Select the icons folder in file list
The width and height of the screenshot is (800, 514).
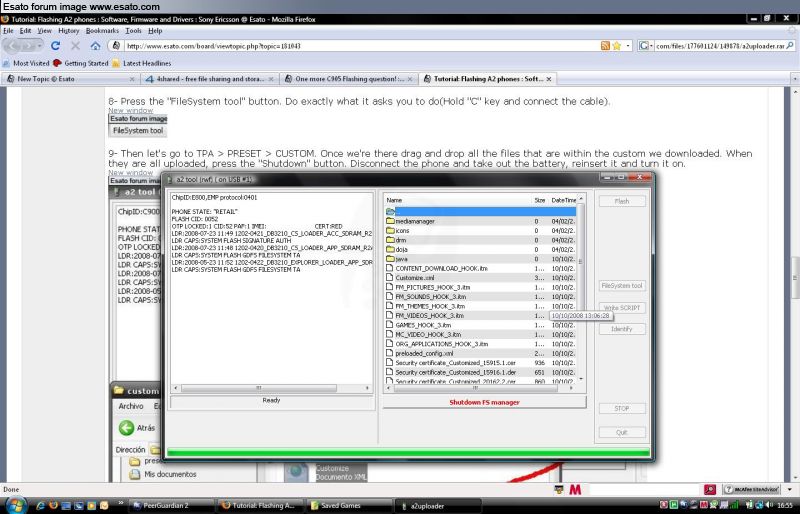tap(480, 231)
